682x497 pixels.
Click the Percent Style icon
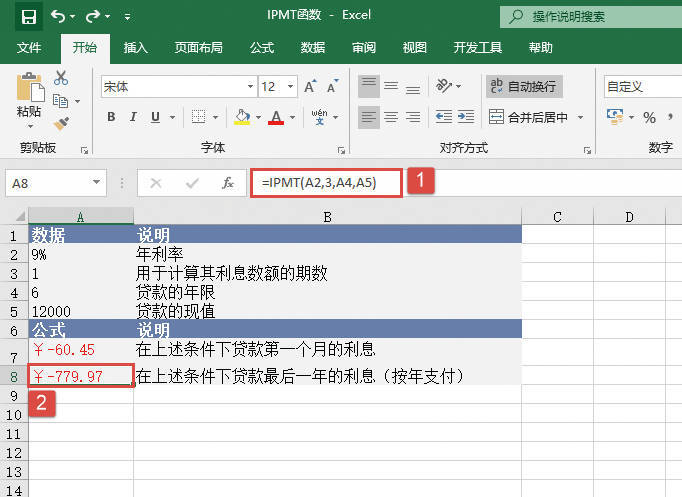(x=649, y=117)
